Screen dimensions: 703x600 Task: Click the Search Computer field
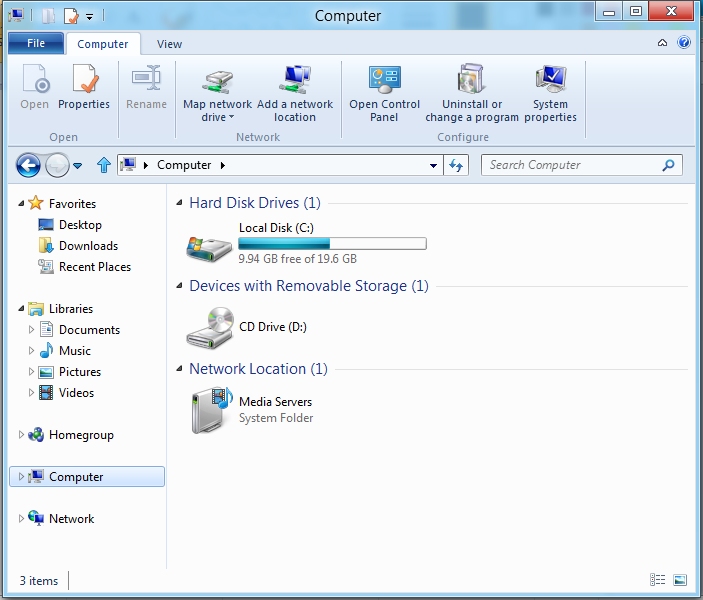581,165
